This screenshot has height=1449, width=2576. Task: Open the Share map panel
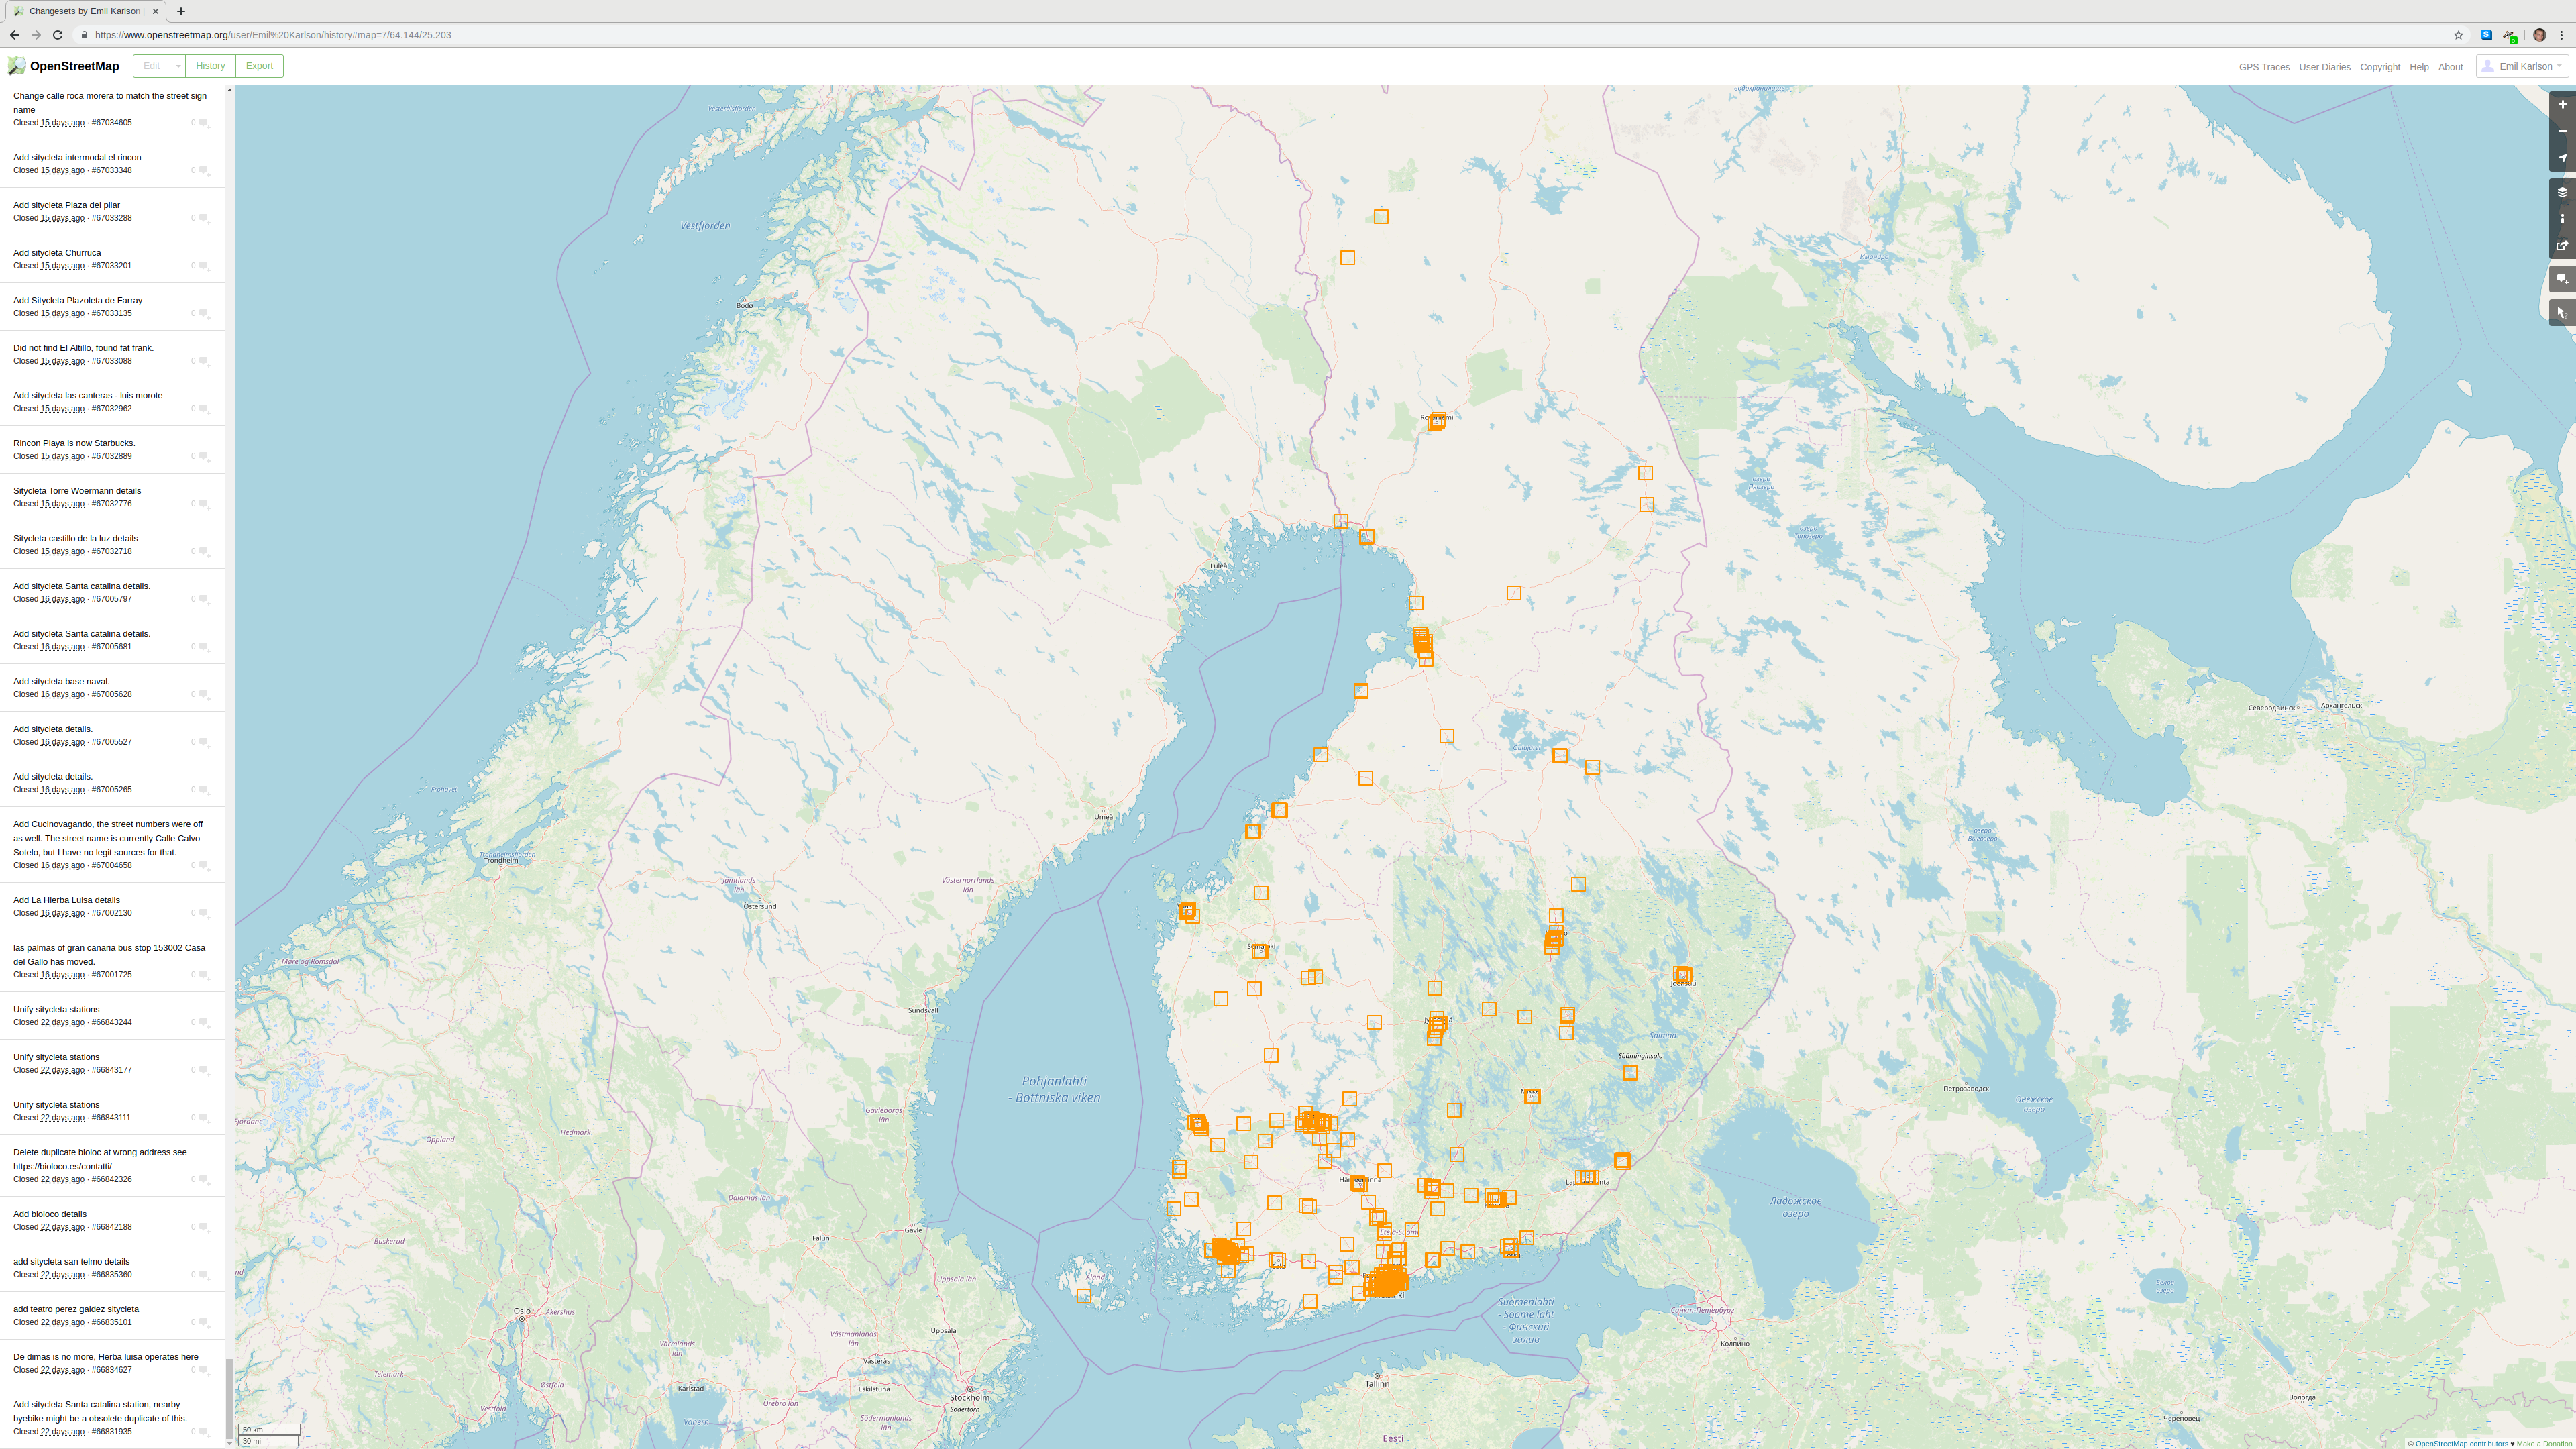tap(2562, 246)
